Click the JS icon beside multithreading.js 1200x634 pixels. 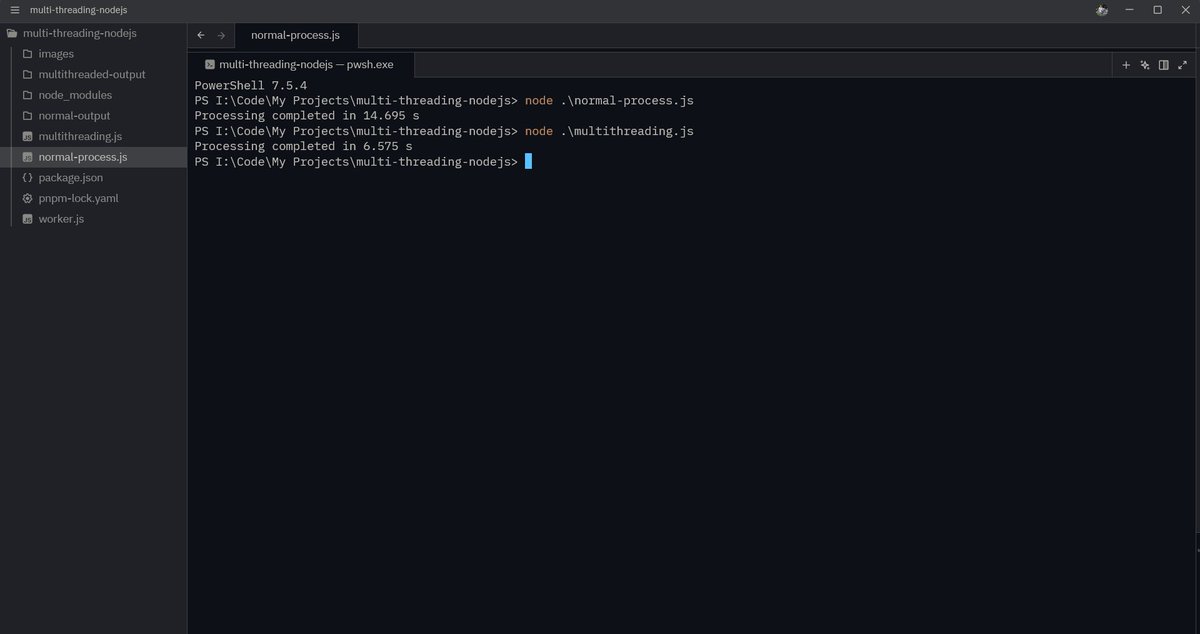(28, 136)
